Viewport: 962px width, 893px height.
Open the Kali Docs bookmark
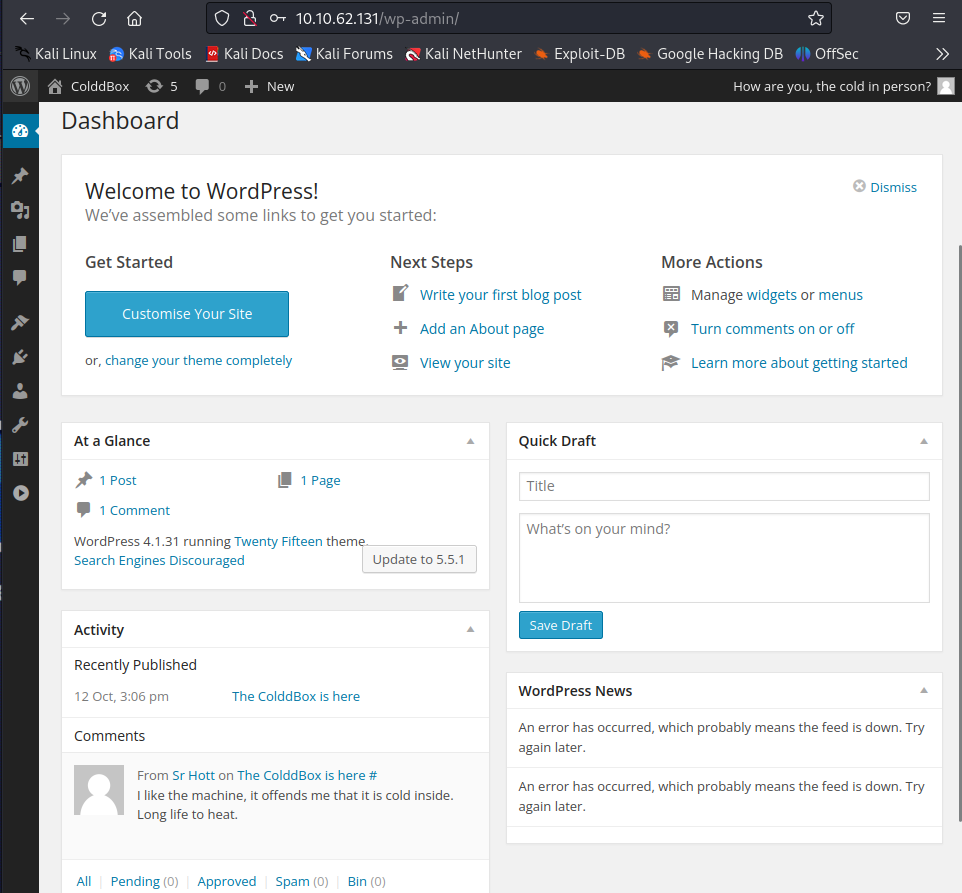[245, 54]
